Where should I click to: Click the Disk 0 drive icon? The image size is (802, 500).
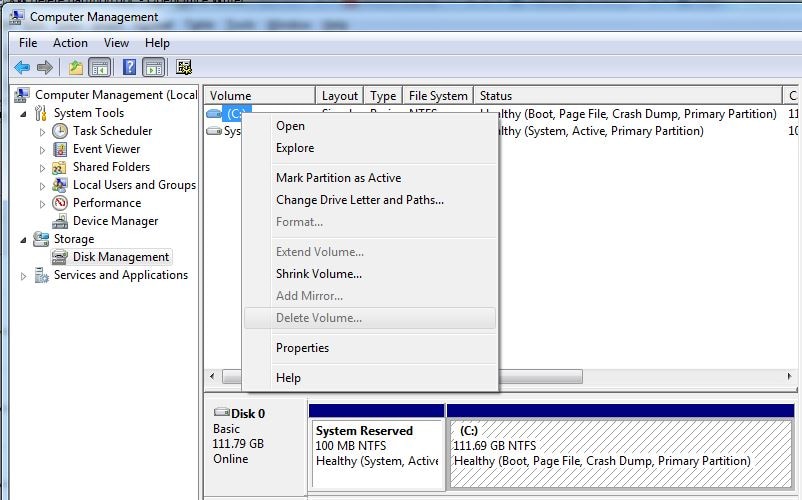click(221, 412)
